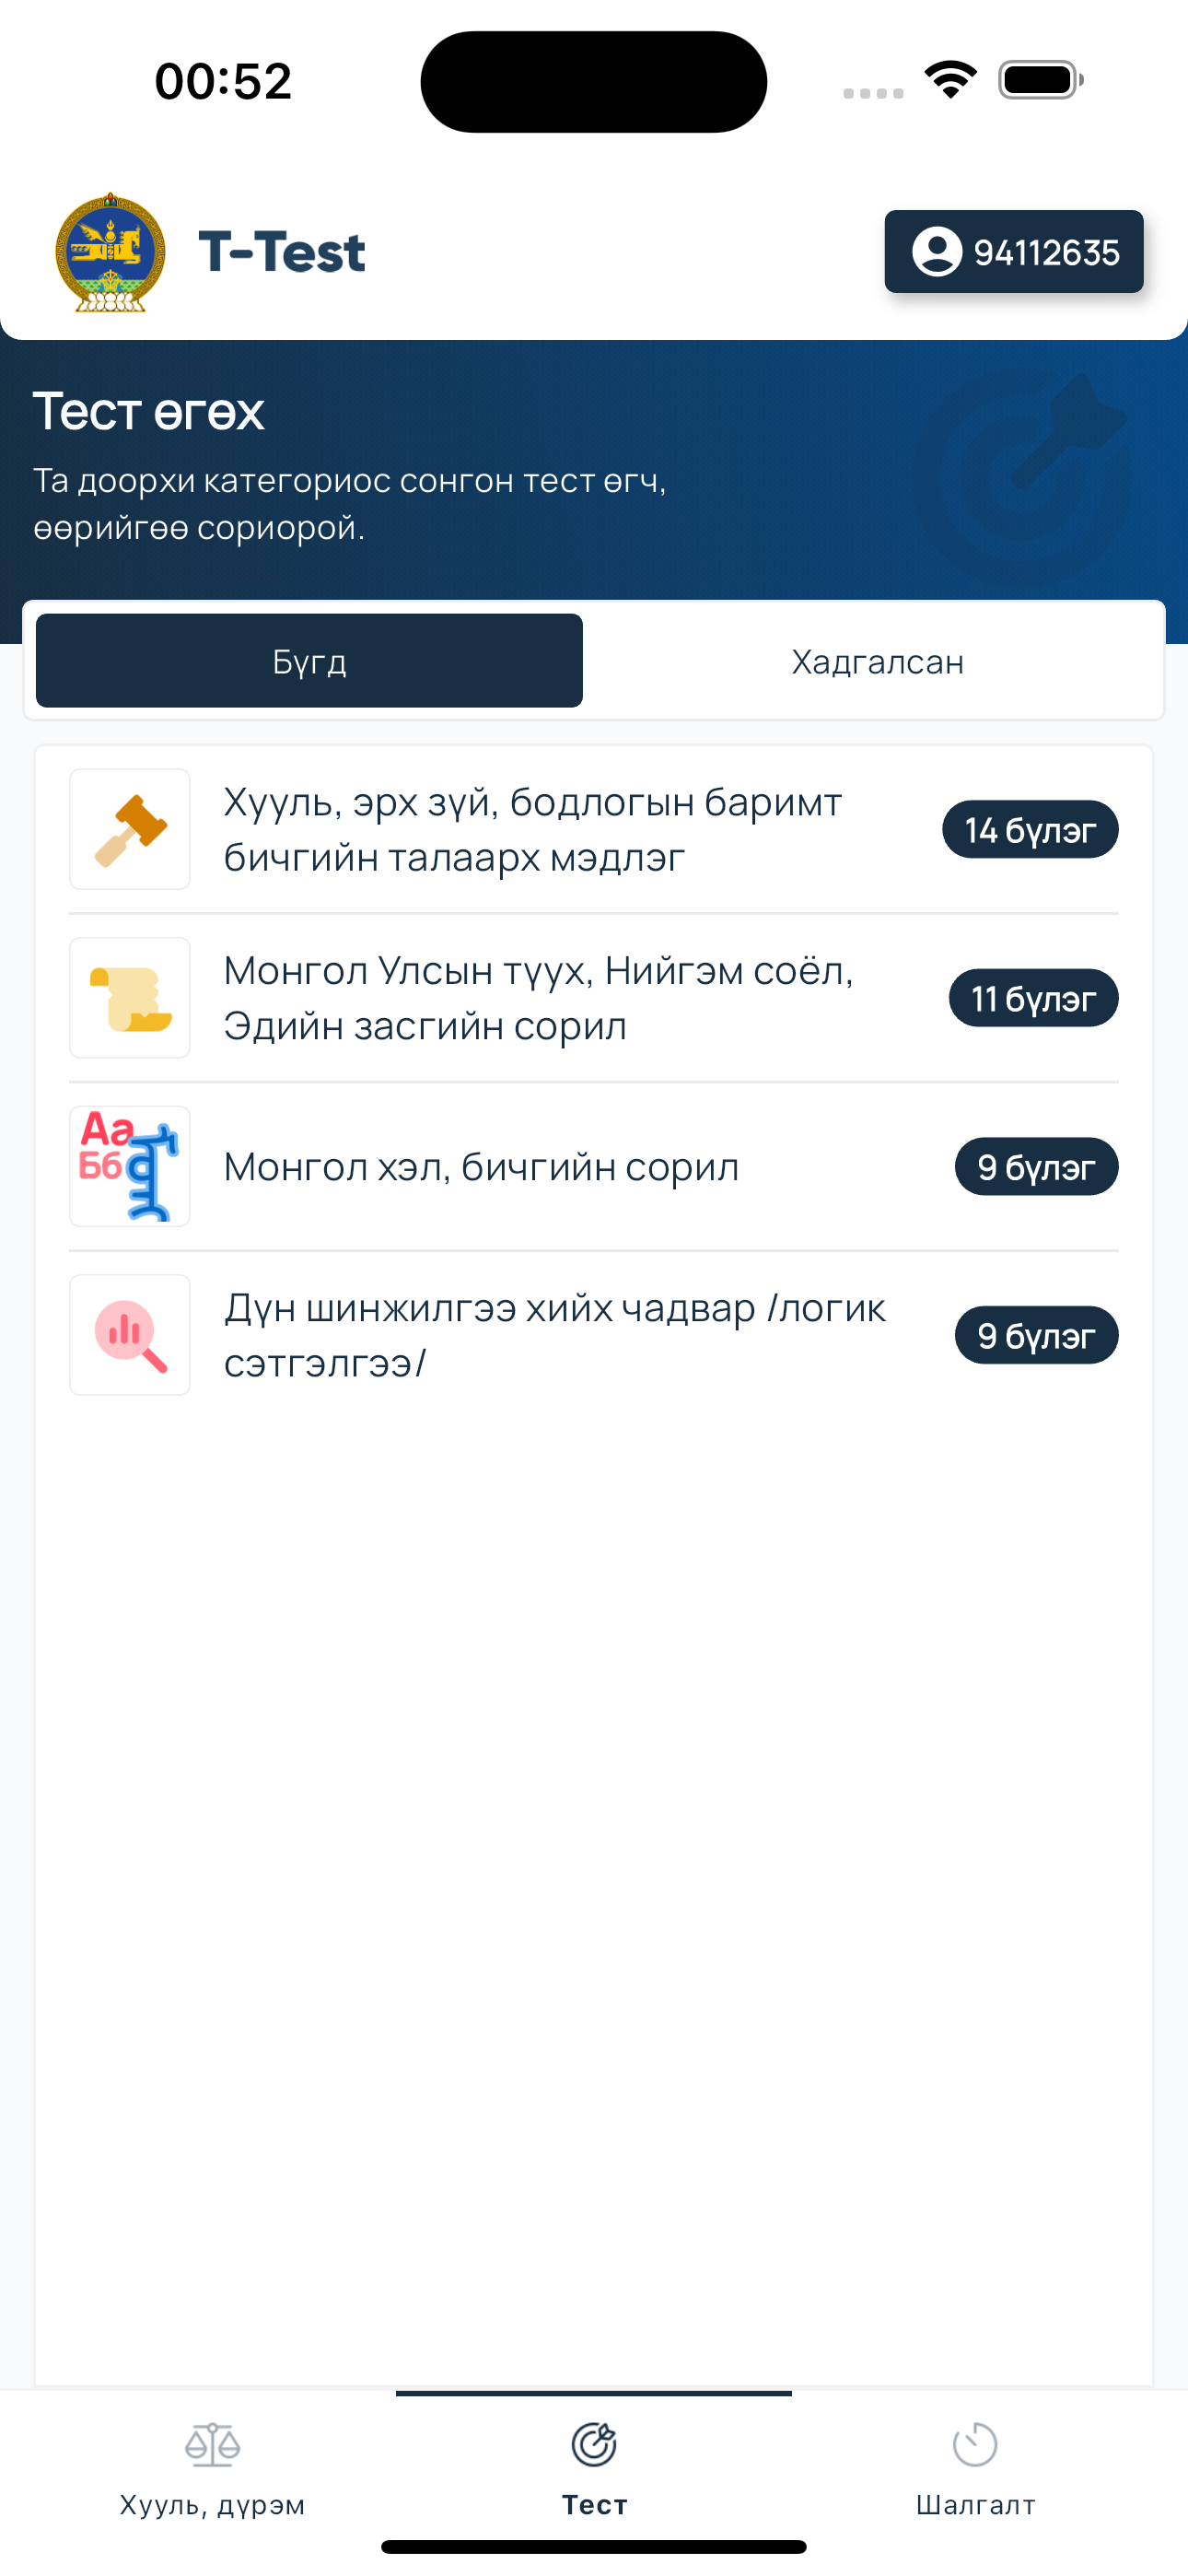Switch to the Бүгд segment
This screenshot has height=2576, width=1188.
pyautogui.click(x=309, y=661)
